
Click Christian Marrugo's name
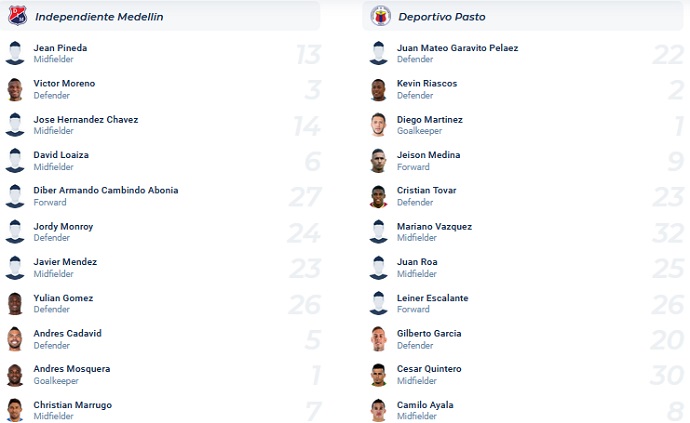73,405
